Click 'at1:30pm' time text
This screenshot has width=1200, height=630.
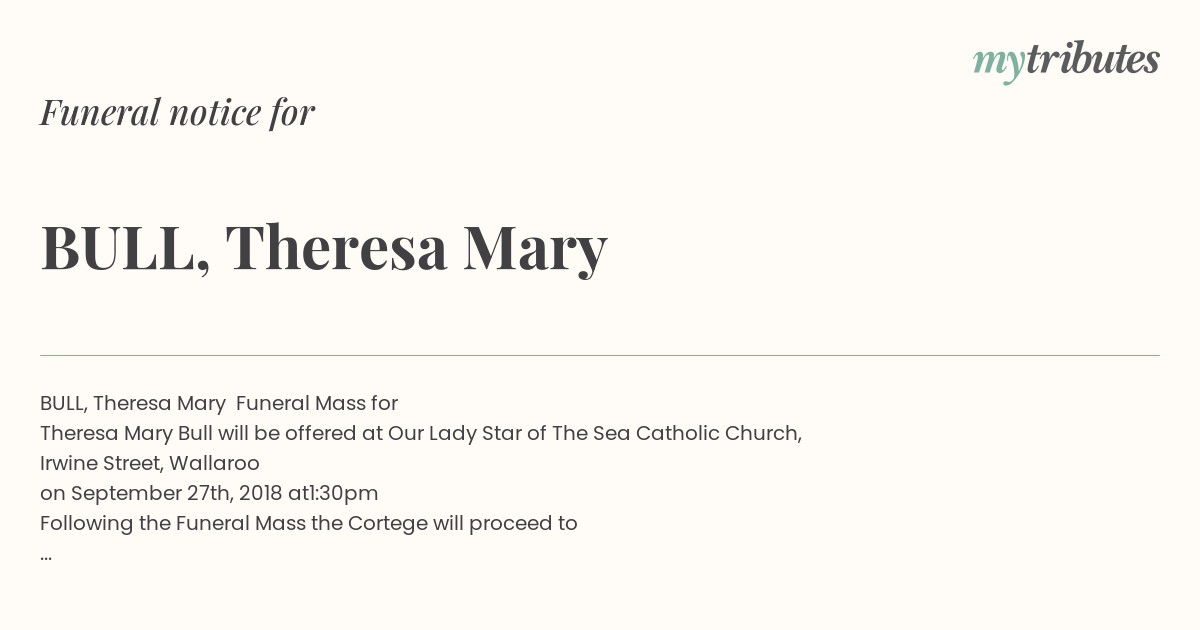tap(333, 493)
